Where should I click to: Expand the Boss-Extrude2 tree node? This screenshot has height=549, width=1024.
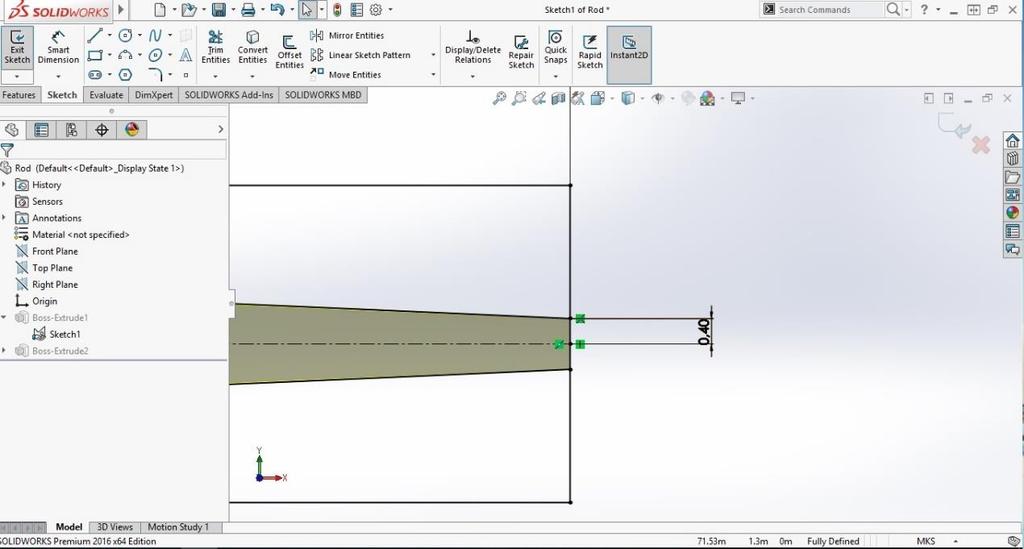(5, 351)
